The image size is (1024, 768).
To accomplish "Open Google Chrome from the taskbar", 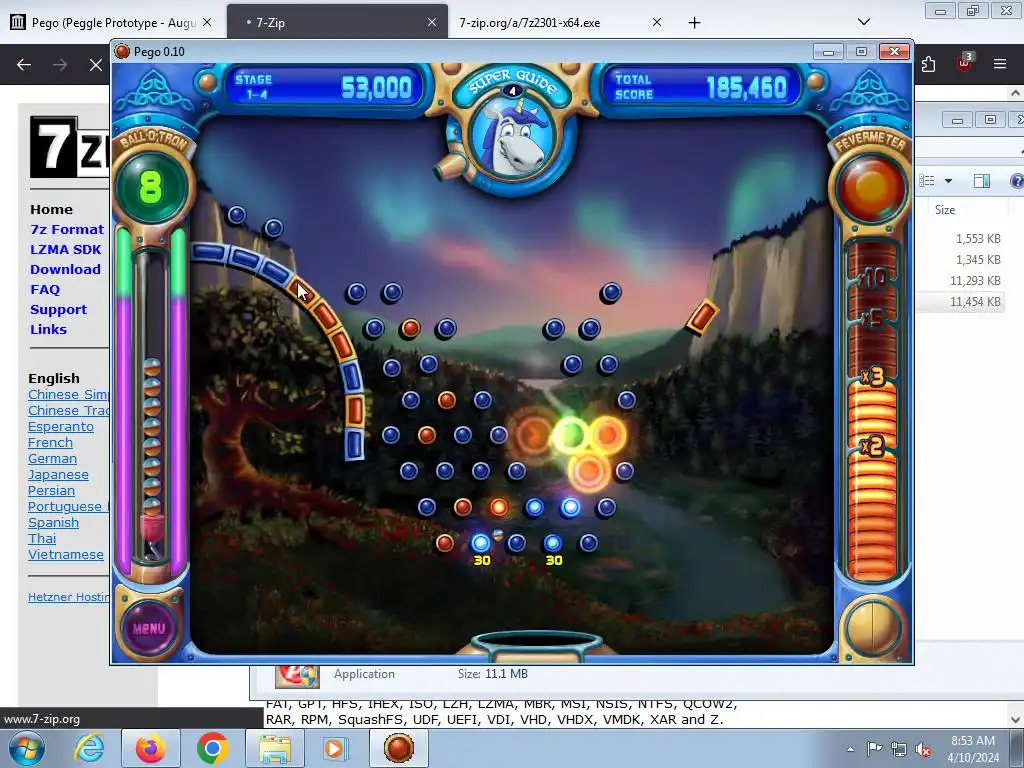I will click(212, 748).
